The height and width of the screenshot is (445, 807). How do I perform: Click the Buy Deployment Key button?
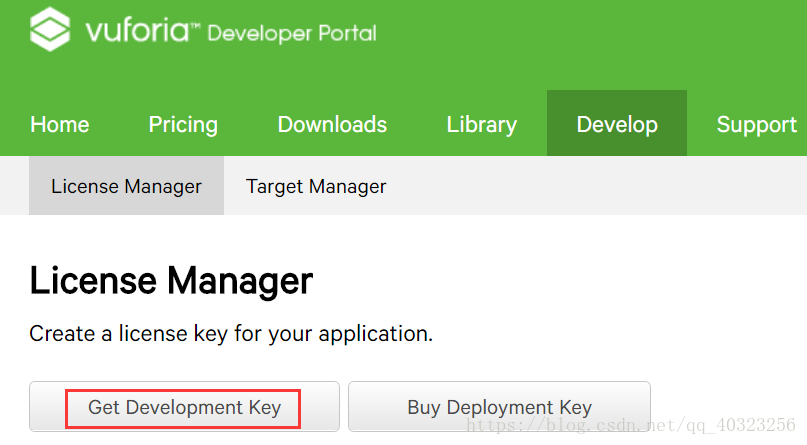point(499,407)
